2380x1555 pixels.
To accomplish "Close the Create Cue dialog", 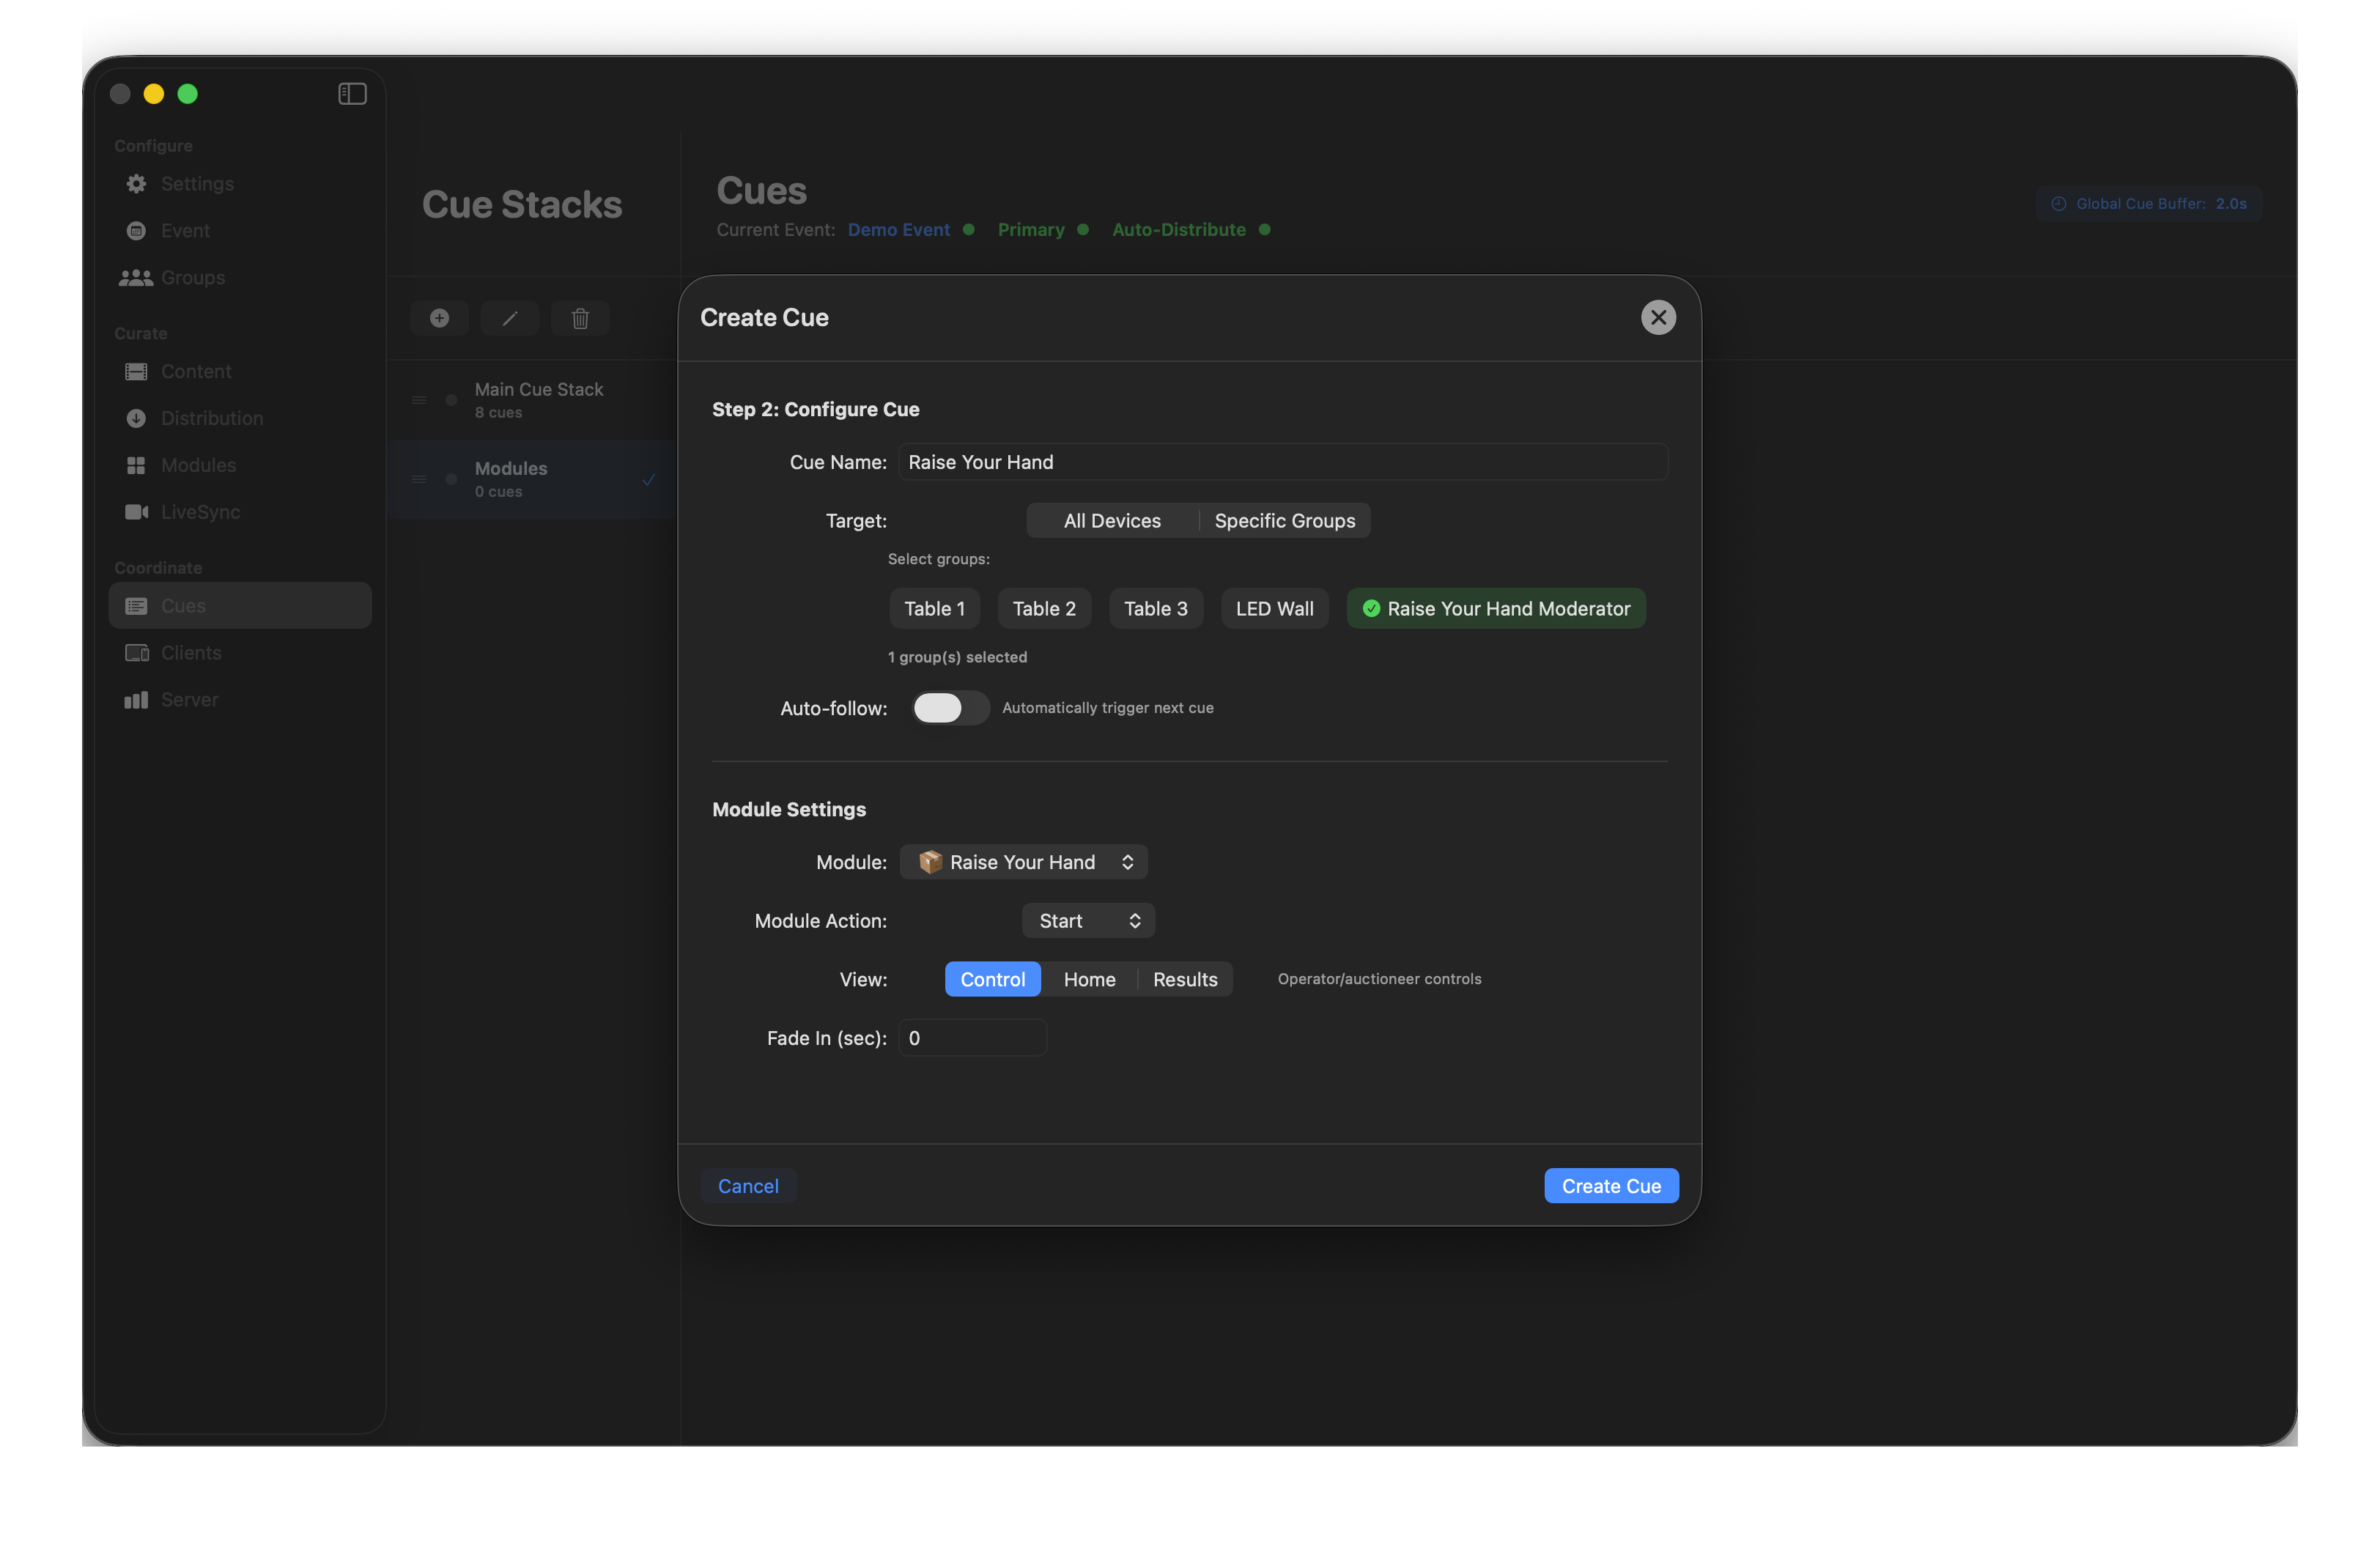I will [1658, 318].
